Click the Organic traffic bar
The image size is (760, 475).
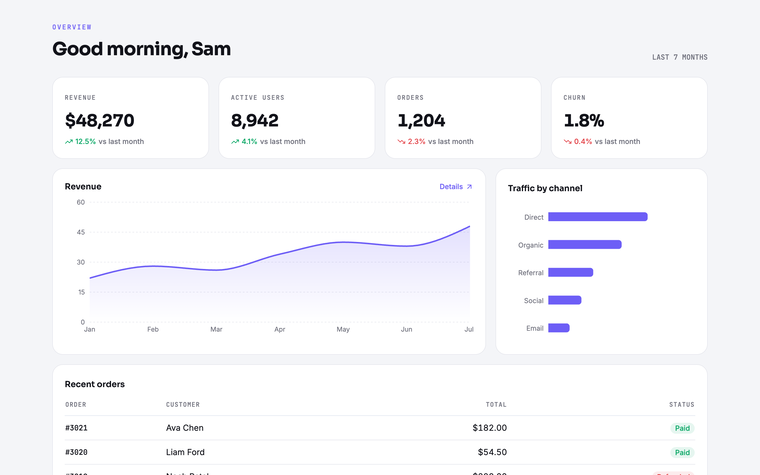pyautogui.click(x=585, y=245)
